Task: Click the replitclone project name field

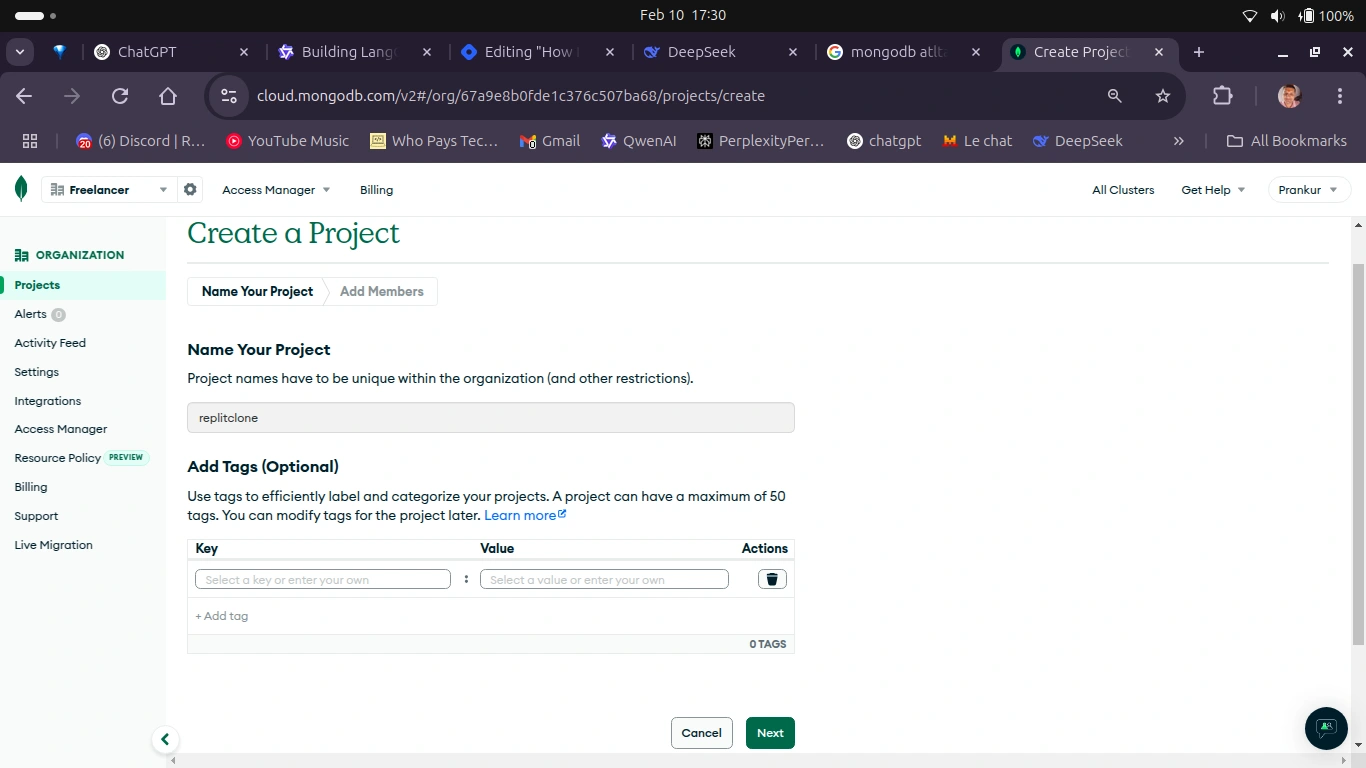Action: click(x=490, y=417)
